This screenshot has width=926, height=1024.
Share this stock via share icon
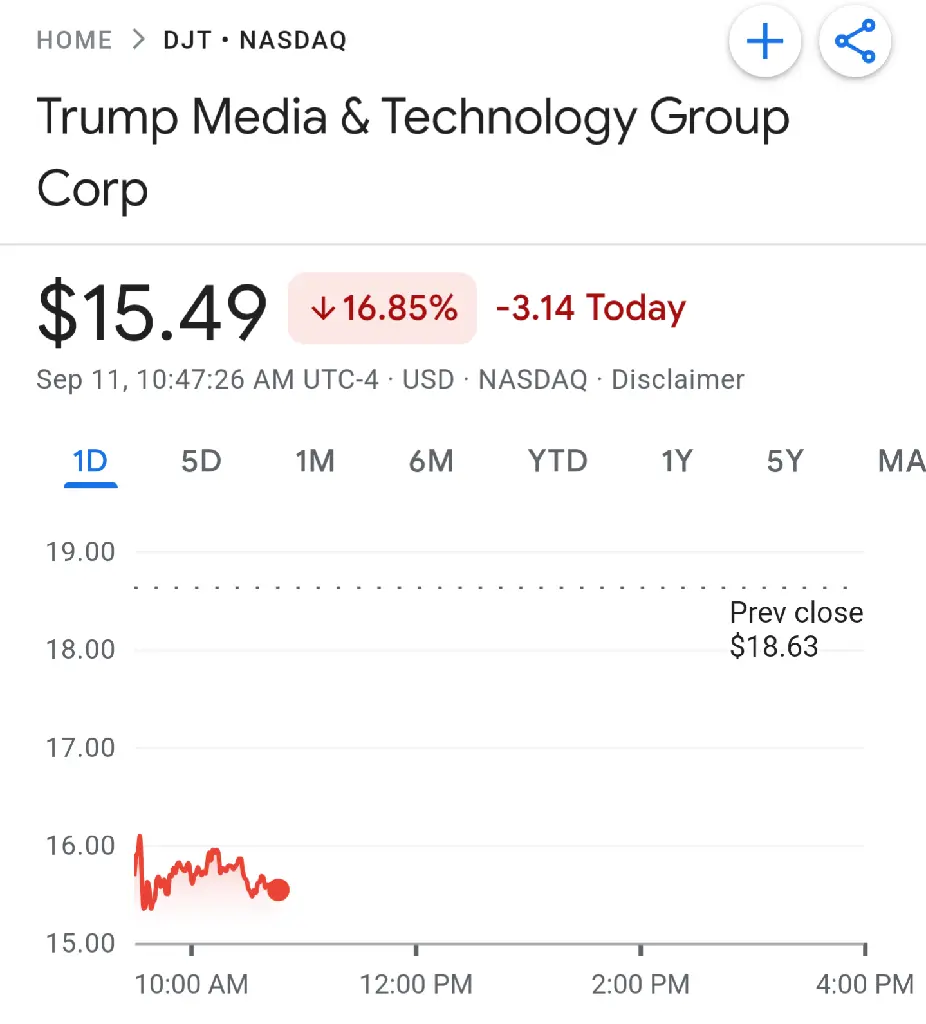click(x=855, y=41)
